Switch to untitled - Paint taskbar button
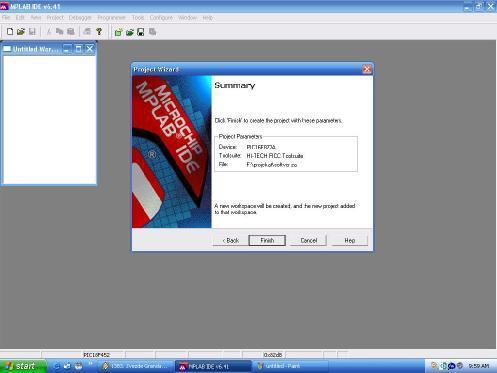This screenshot has width=497, height=373. 290,366
